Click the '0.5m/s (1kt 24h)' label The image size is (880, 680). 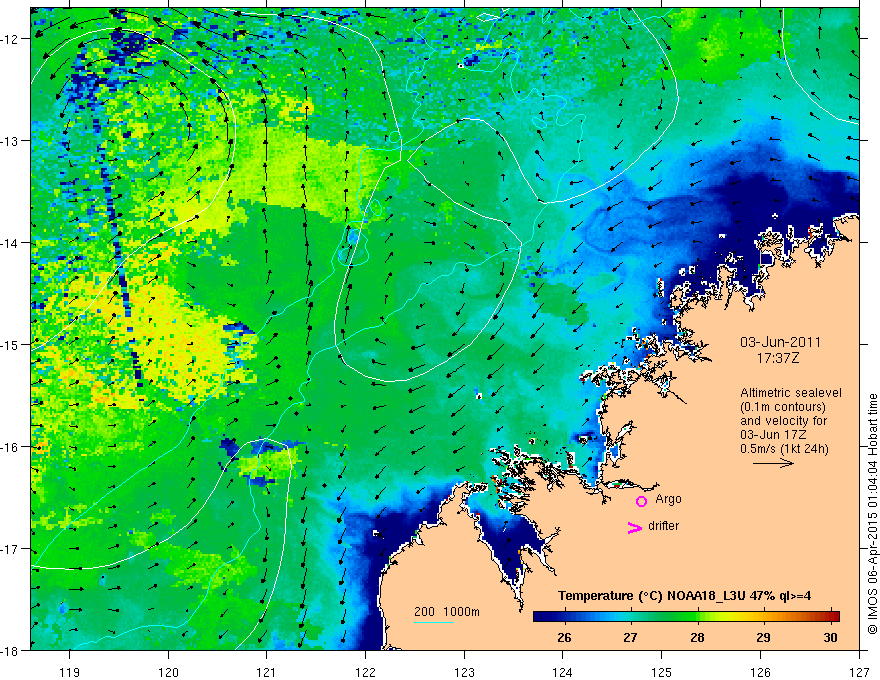tap(784, 449)
